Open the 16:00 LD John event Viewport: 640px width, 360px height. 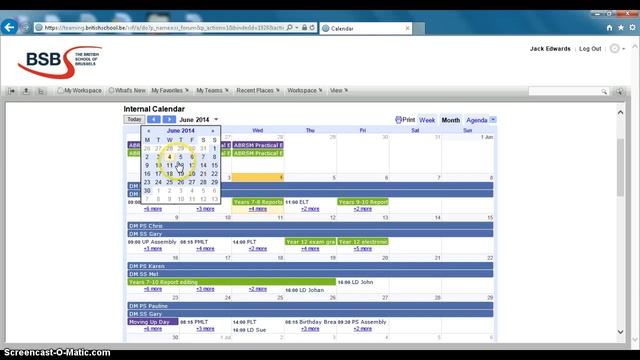[x=356, y=282]
